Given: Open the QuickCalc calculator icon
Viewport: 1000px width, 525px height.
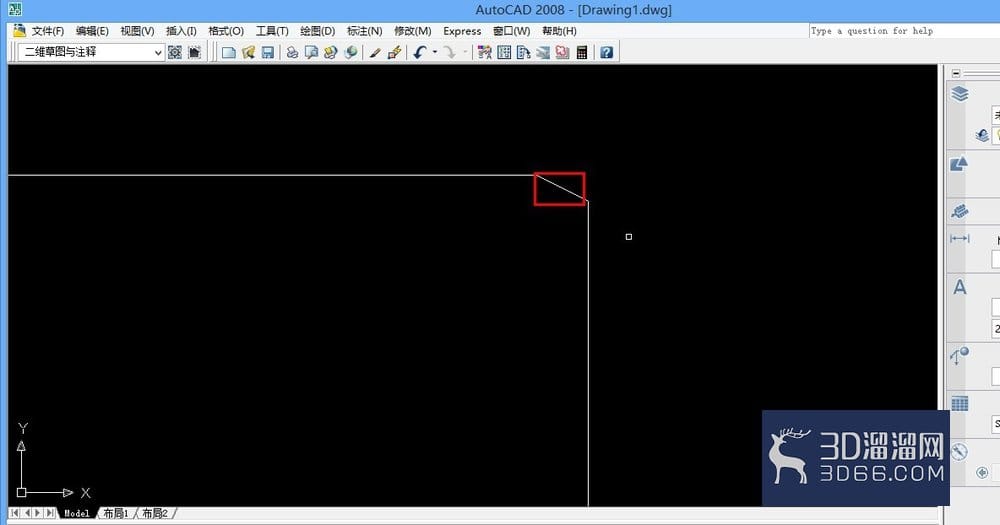Looking at the screenshot, I should (x=581, y=52).
